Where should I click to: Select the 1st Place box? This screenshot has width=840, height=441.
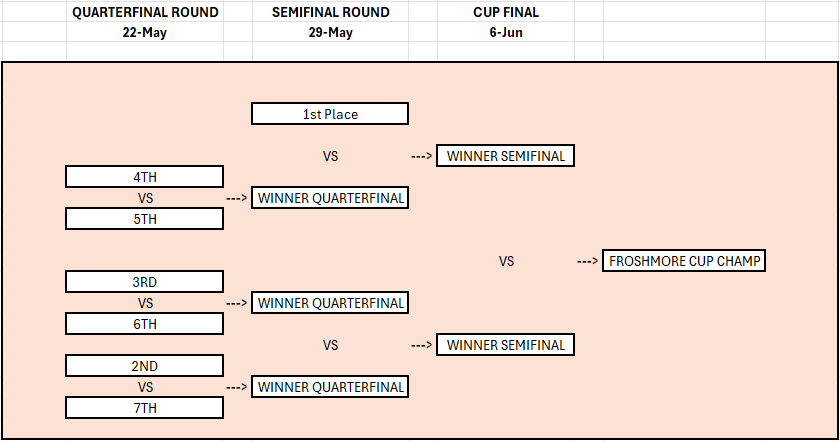(x=330, y=114)
